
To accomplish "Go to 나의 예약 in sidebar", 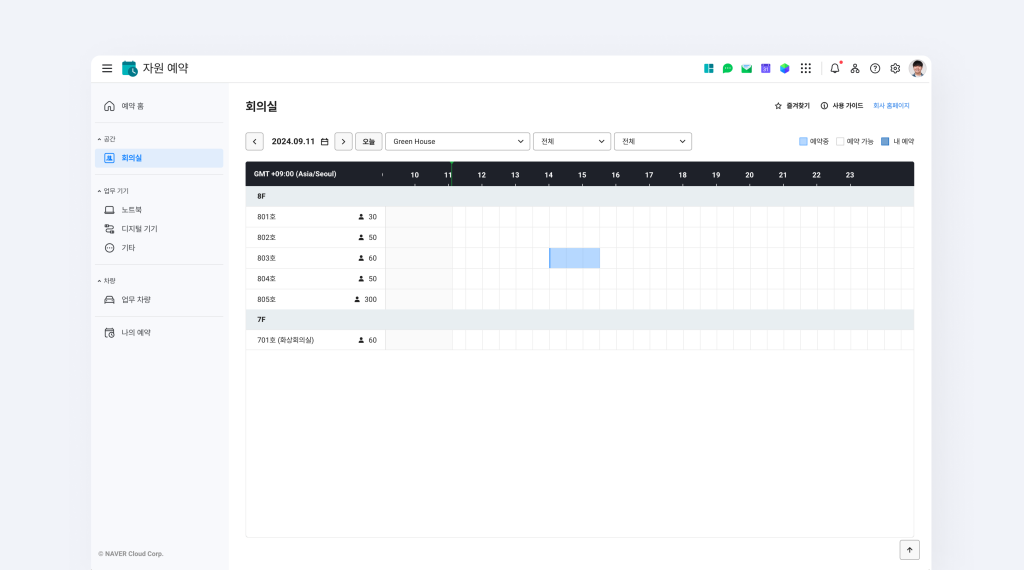I will (x=135, y=332).
